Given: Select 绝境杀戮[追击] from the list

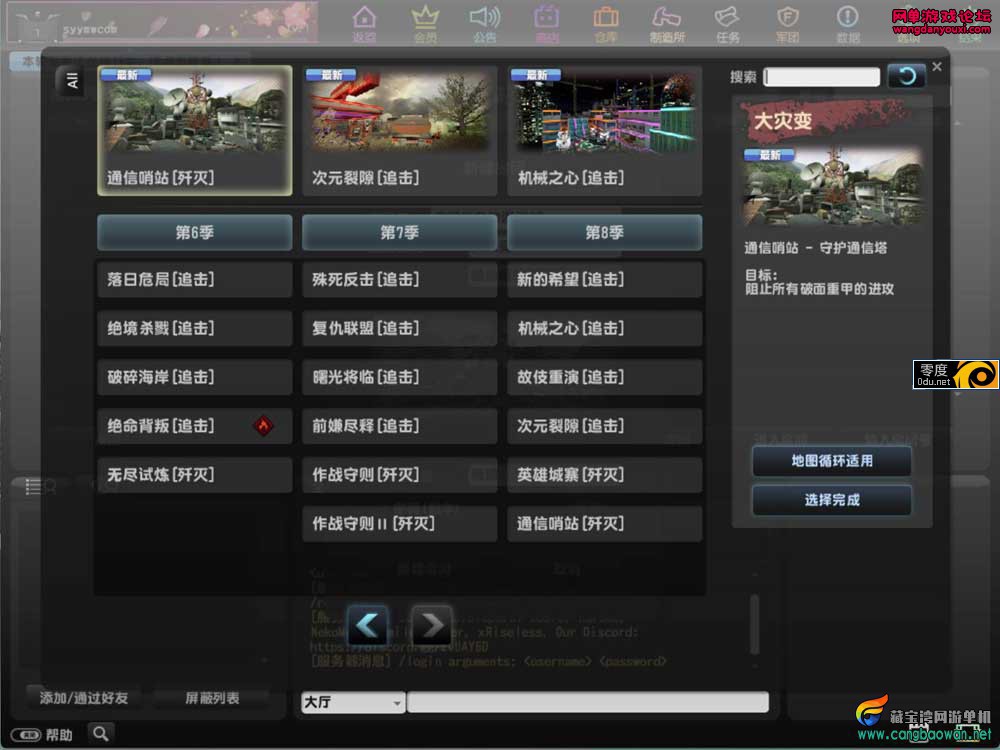Looking at the screenshot, I should tap(195, 328).
